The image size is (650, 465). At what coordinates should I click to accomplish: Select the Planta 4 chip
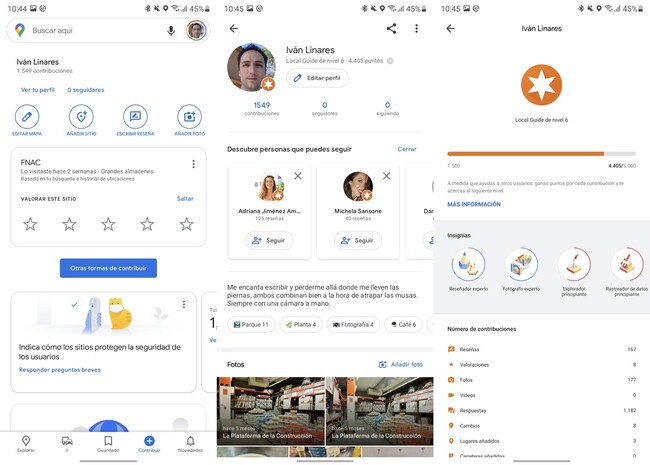click(301, 325)
